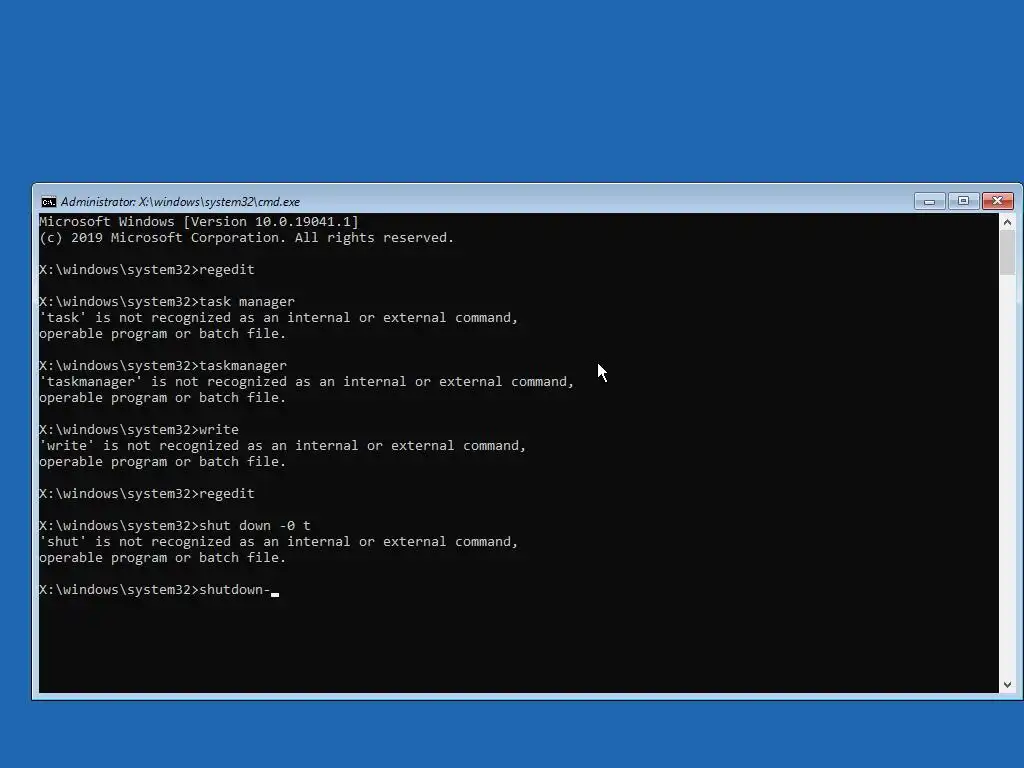Click the scrollbar down arrow
This screenshot has width=1024, height=768.
1007,684
